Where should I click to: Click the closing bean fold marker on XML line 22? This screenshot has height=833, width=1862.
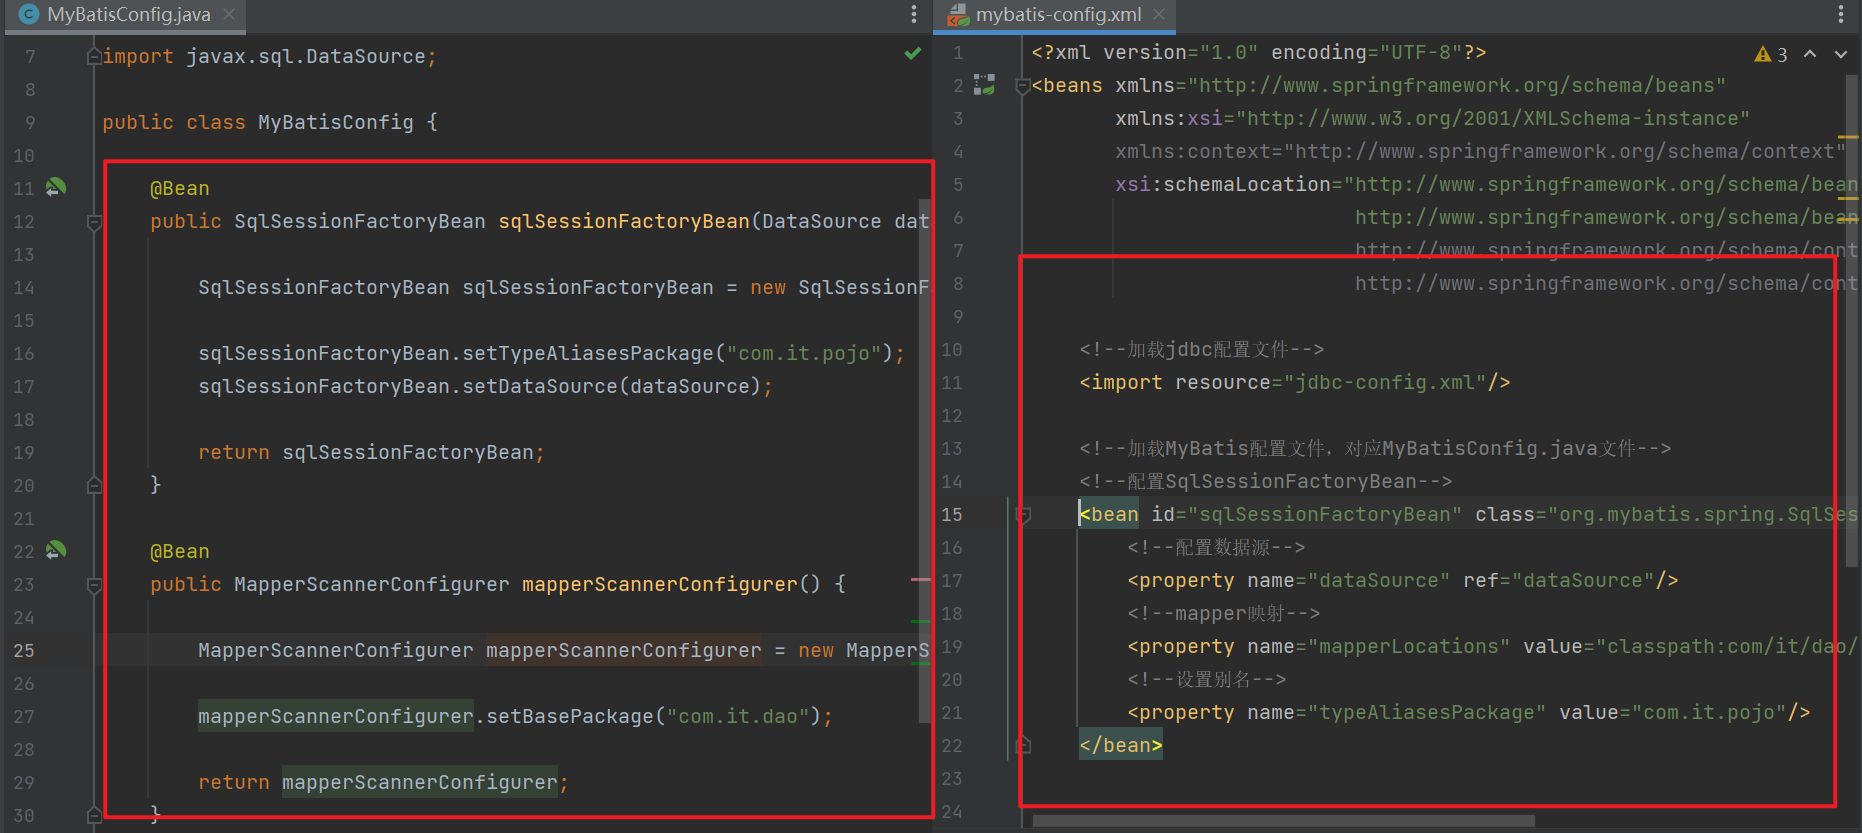pos(1023,745)
